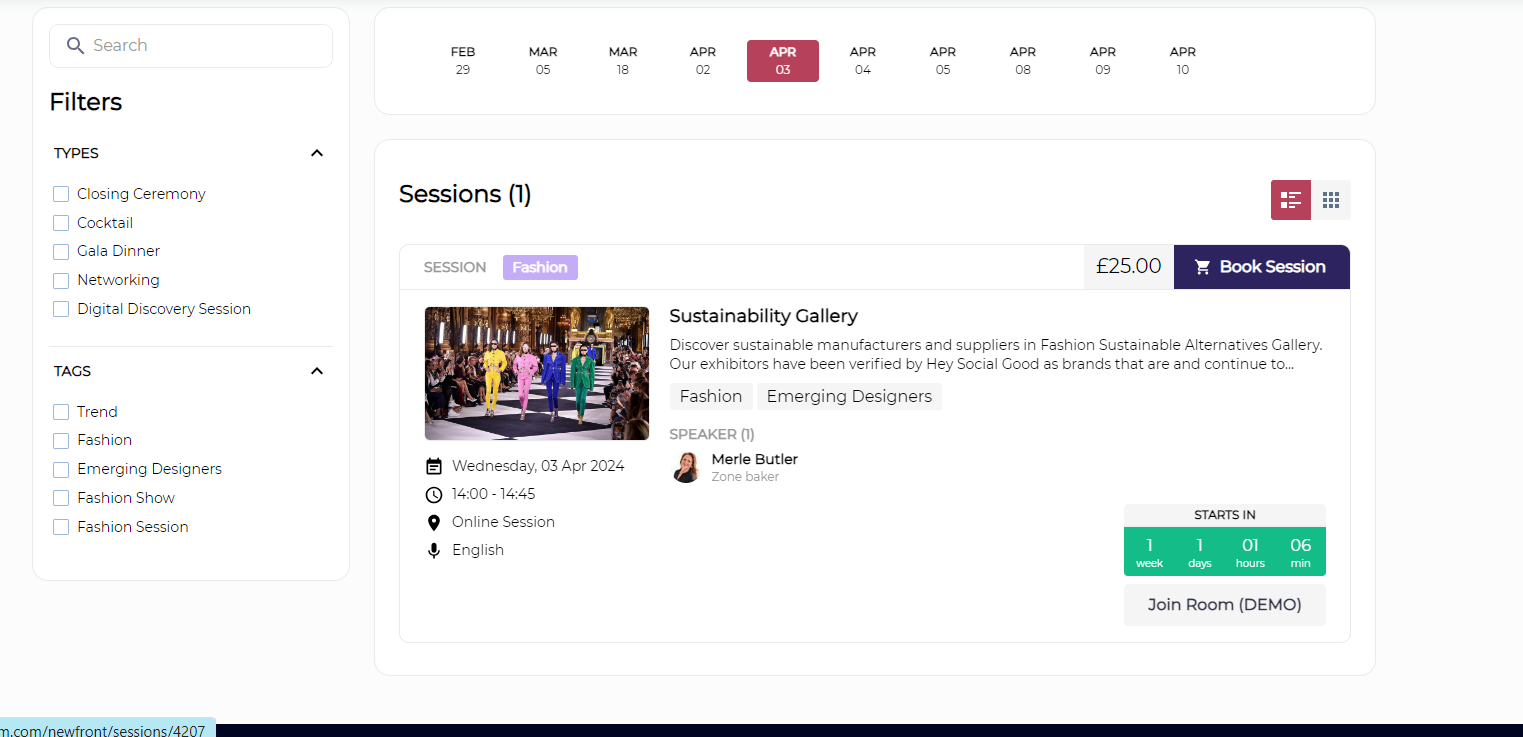Open the Sustainability Gallery runway thumbnail
The width and height of the screenshot is (1523, 737).
[x=536, y=373]
